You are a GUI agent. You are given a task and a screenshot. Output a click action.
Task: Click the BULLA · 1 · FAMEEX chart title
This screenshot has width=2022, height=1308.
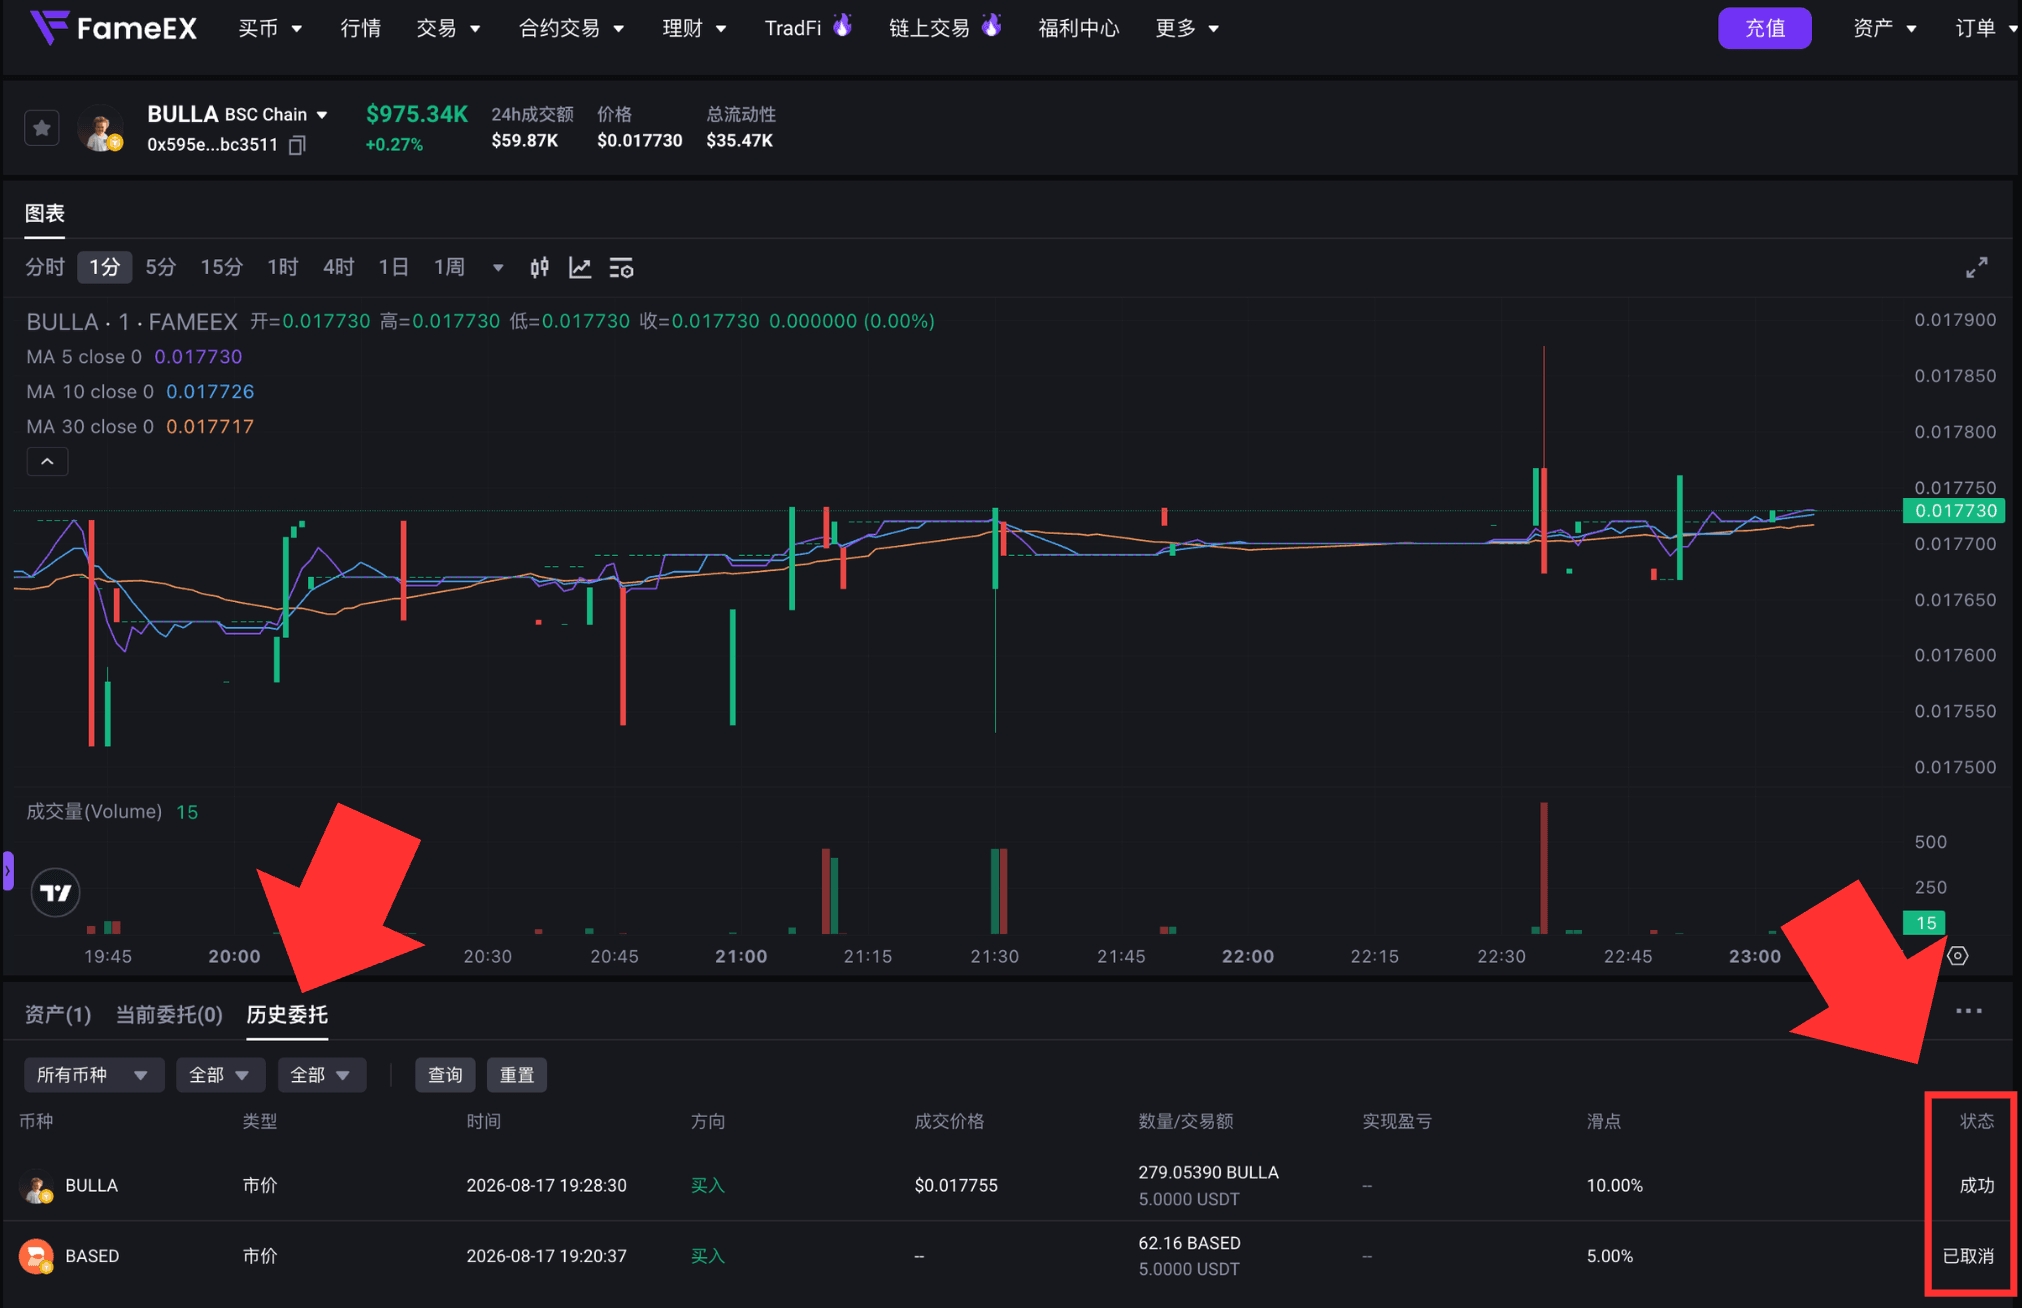[x=132, y=321]
